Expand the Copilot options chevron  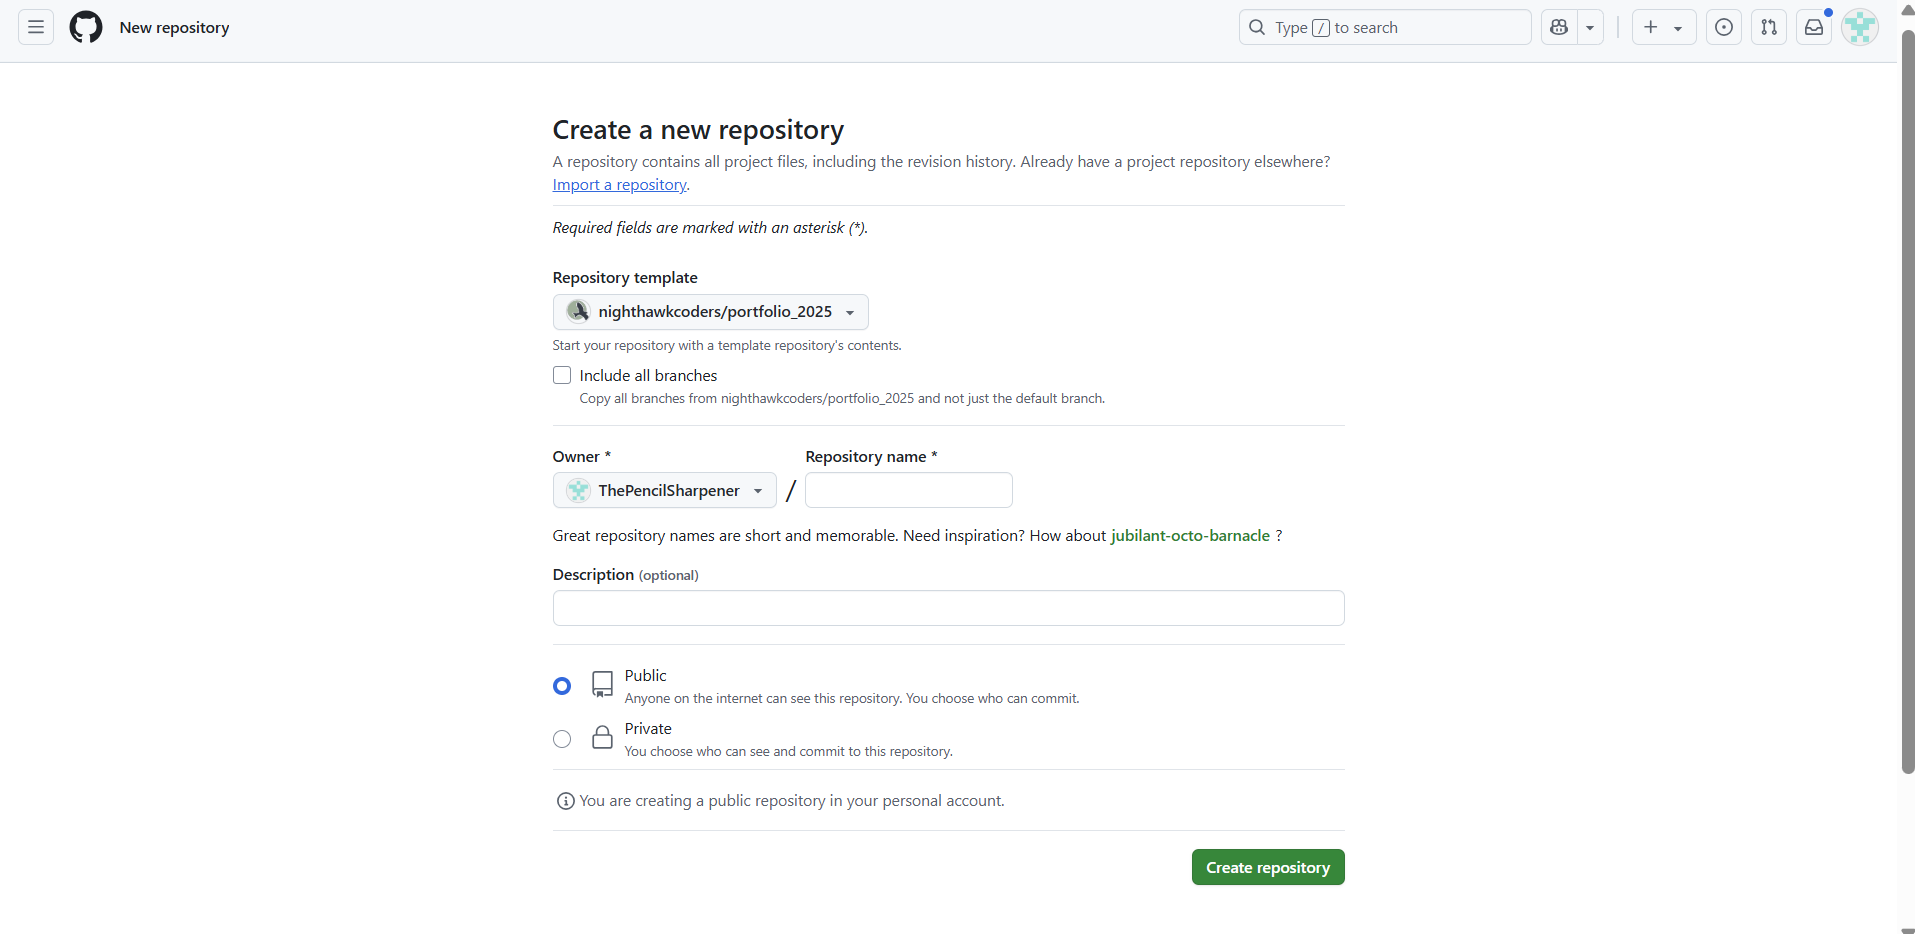coord(1590,27)
